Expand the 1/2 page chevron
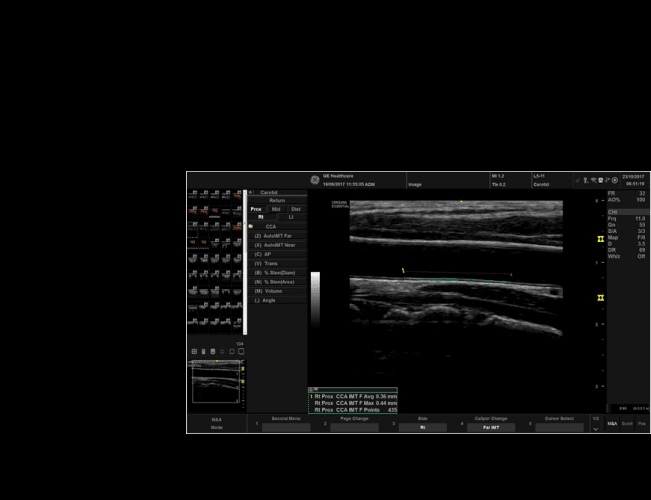The height and width of the screenshot is (500, 651). 595,428
